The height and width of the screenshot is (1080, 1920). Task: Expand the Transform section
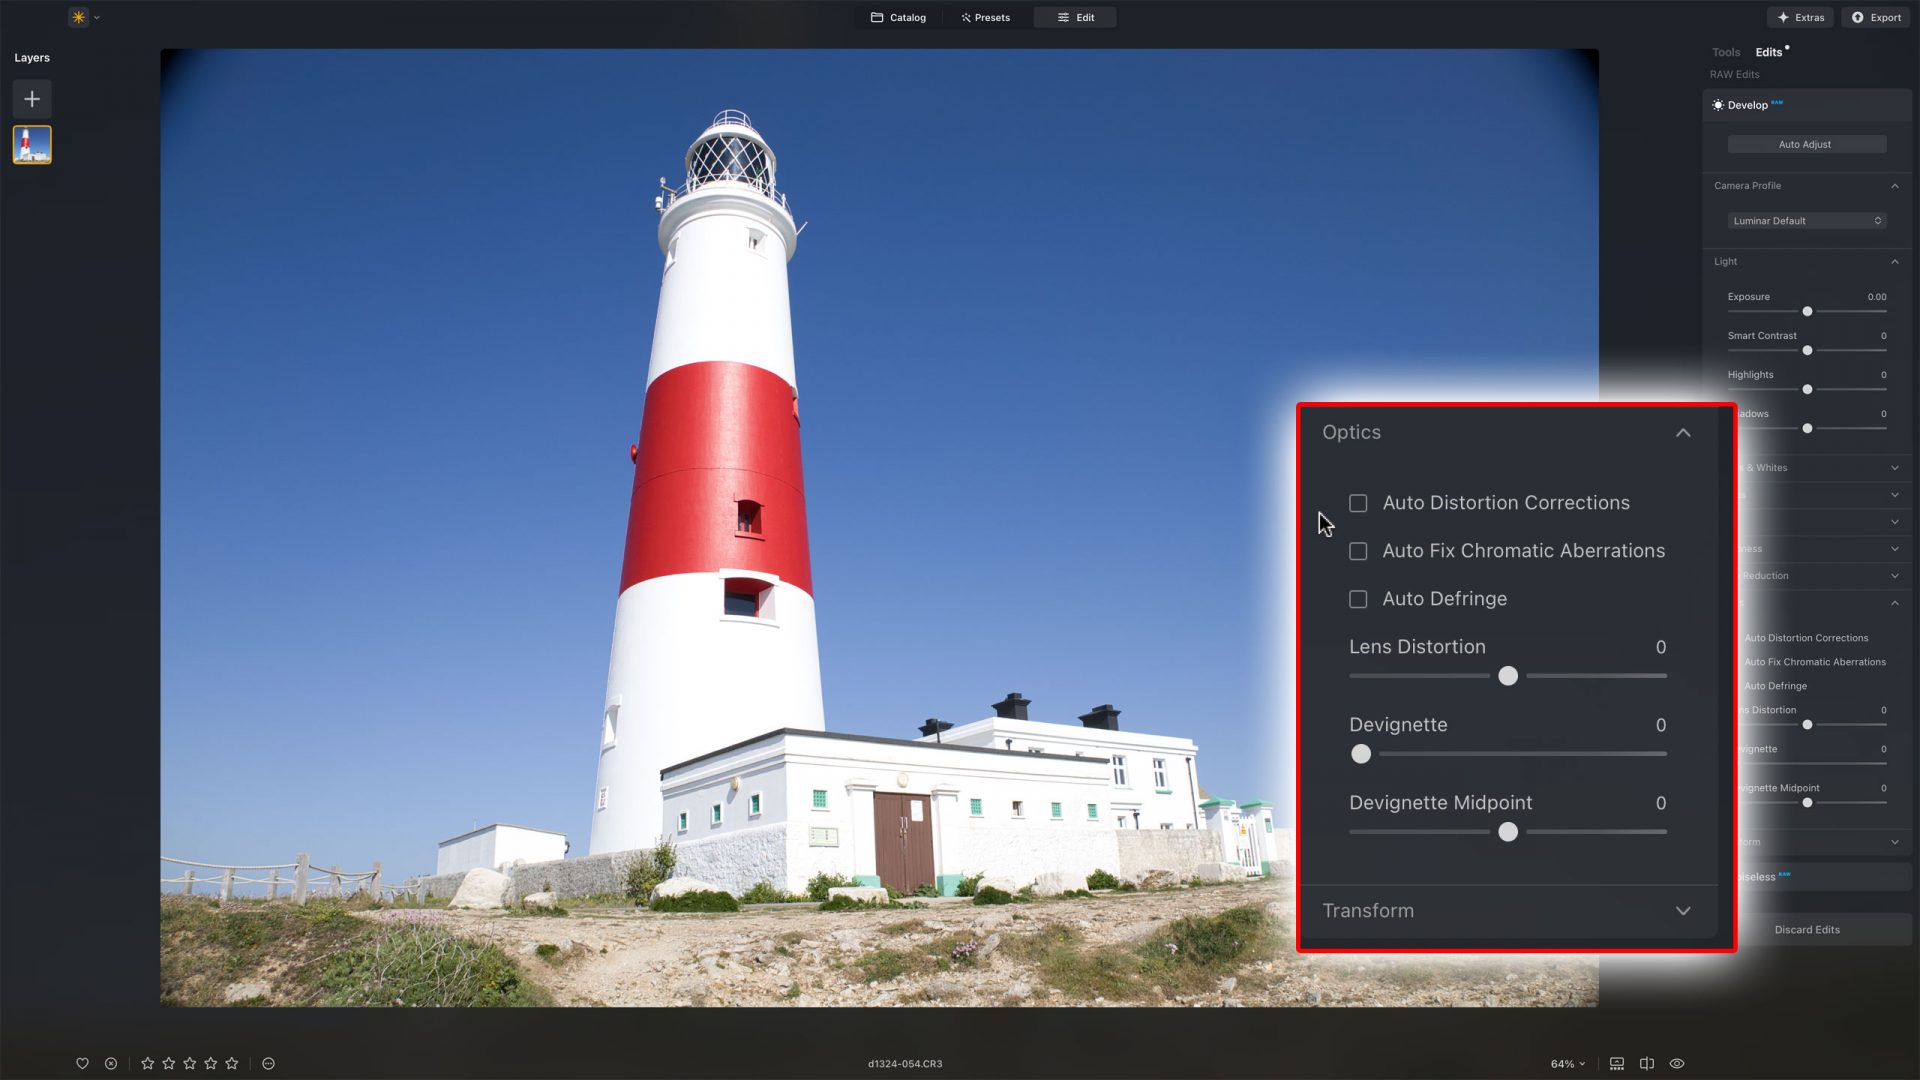click(x=1683, y=911)
